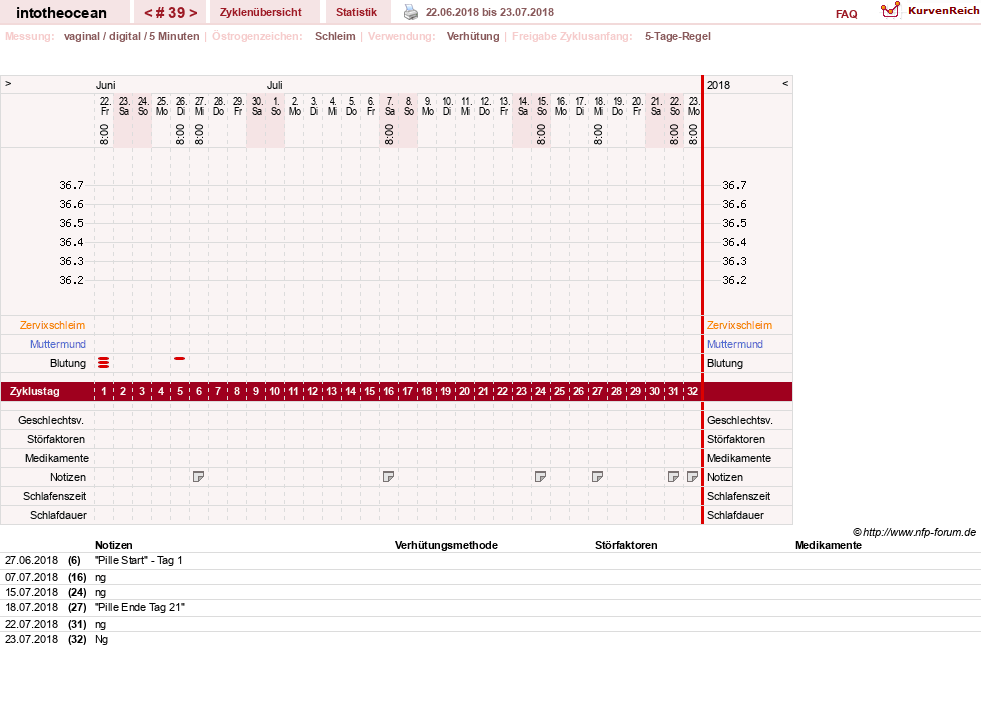981x724 pixels.
Task: Click the Störfaktoren column header in notes table
Action: coord(626,545)
